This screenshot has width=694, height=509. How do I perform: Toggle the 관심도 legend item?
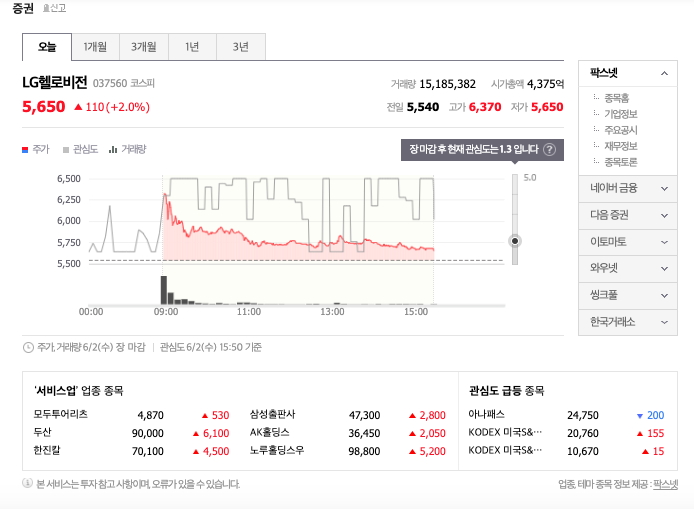80,150
